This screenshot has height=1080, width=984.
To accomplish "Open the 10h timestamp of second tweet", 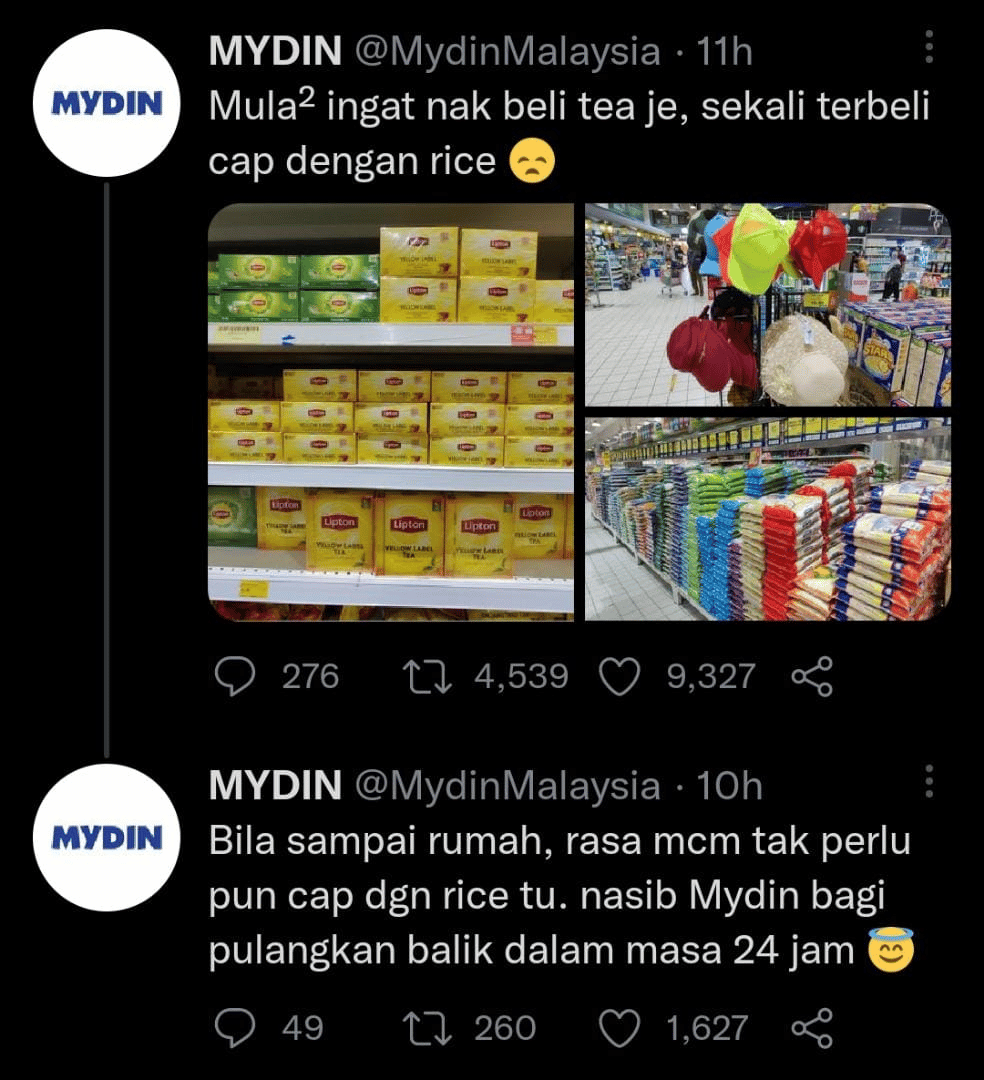I will point(729,786).
